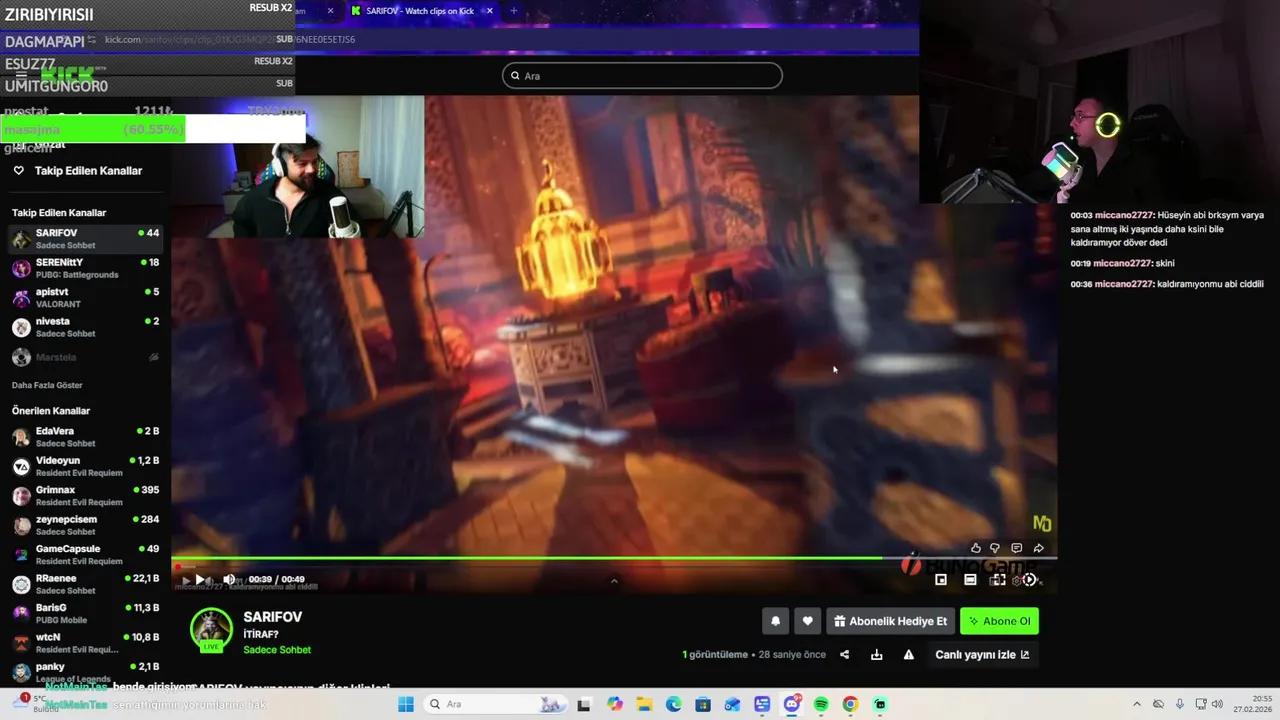Dislike the clip with thumbs-down icon
This screenshot has height=720, width=1280.
pos(995,548)
